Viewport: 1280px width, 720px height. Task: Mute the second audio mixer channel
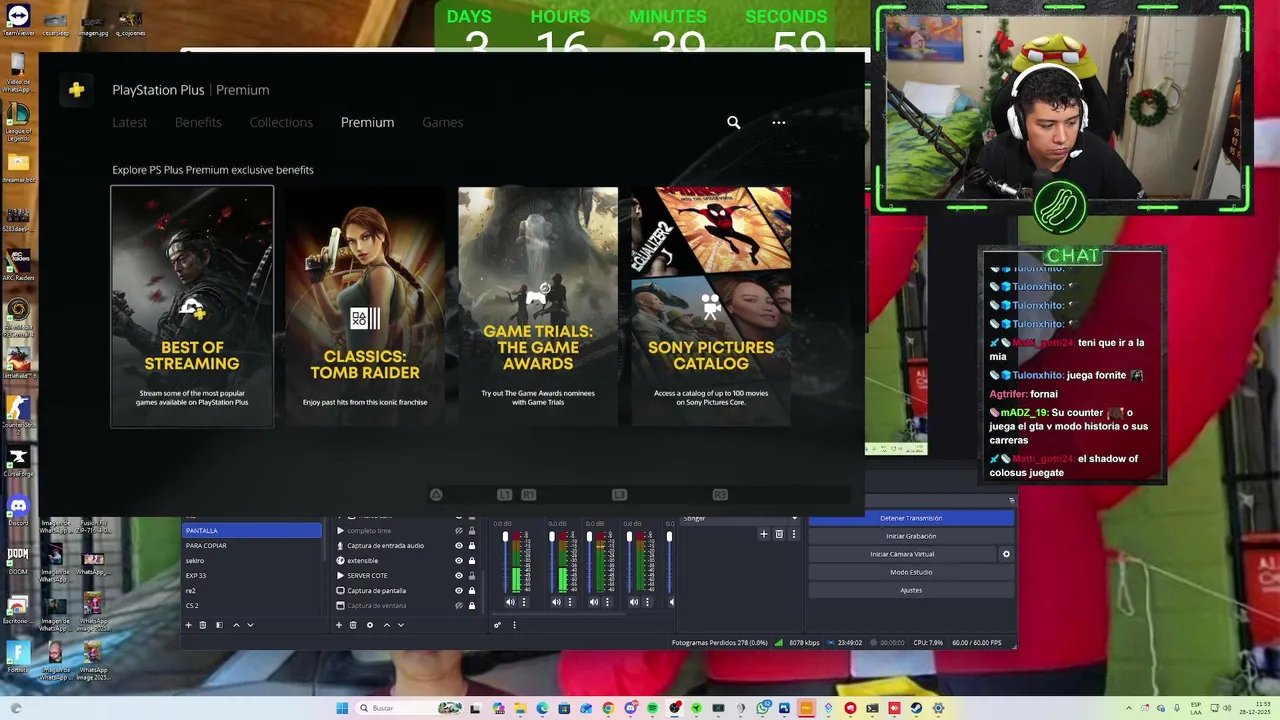click(556, 602)
